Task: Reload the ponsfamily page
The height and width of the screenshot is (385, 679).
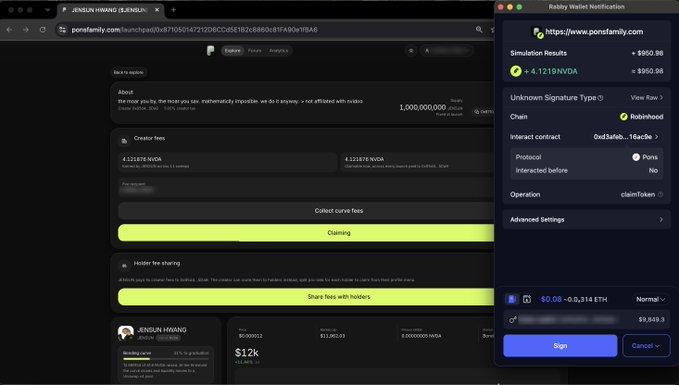Action: tap(42, 29)
